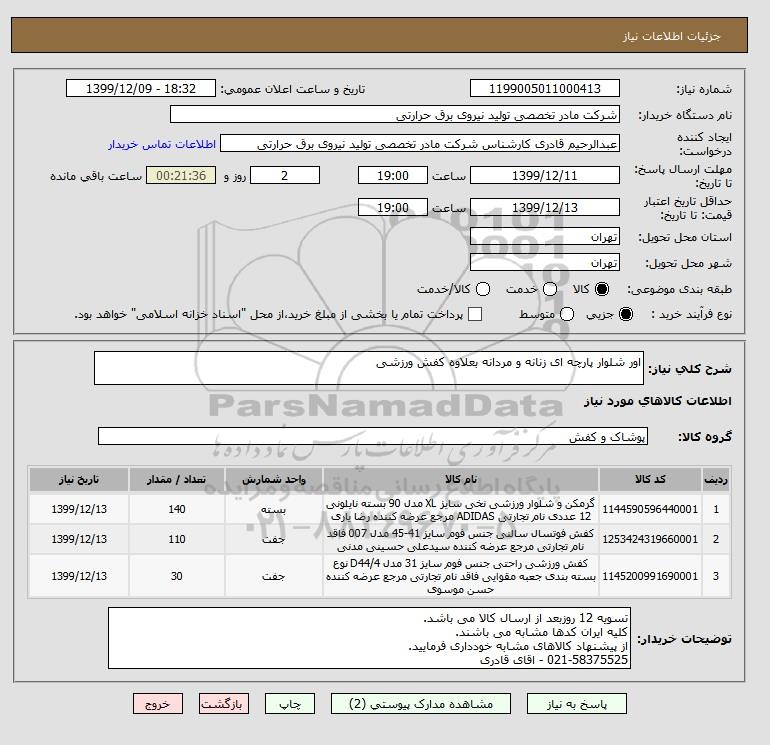Viewport: 770px width, 745px height.
Task: Click the شماره نیاز field 1199005011000413
Action: [545, 88]
